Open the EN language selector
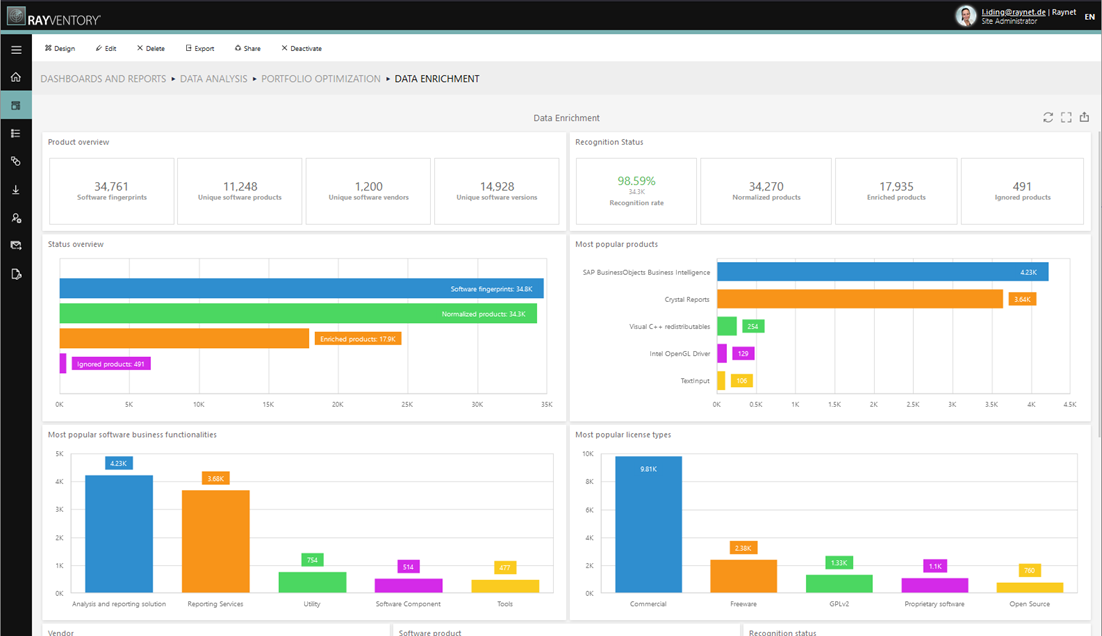This screenshot has height=636, width=1102. coord(1089,16)
